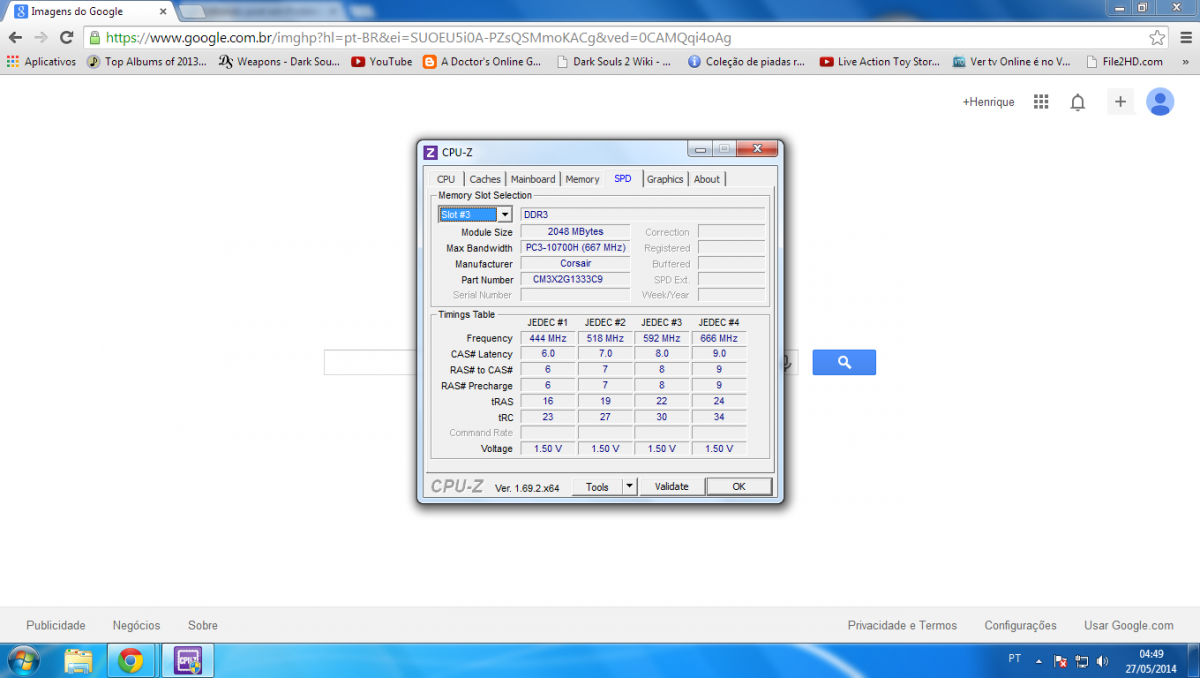This screenshot has width=1200, height=678.
Task: Select the Module Size value 2048 MBytes
Action: tap(575, 232)
